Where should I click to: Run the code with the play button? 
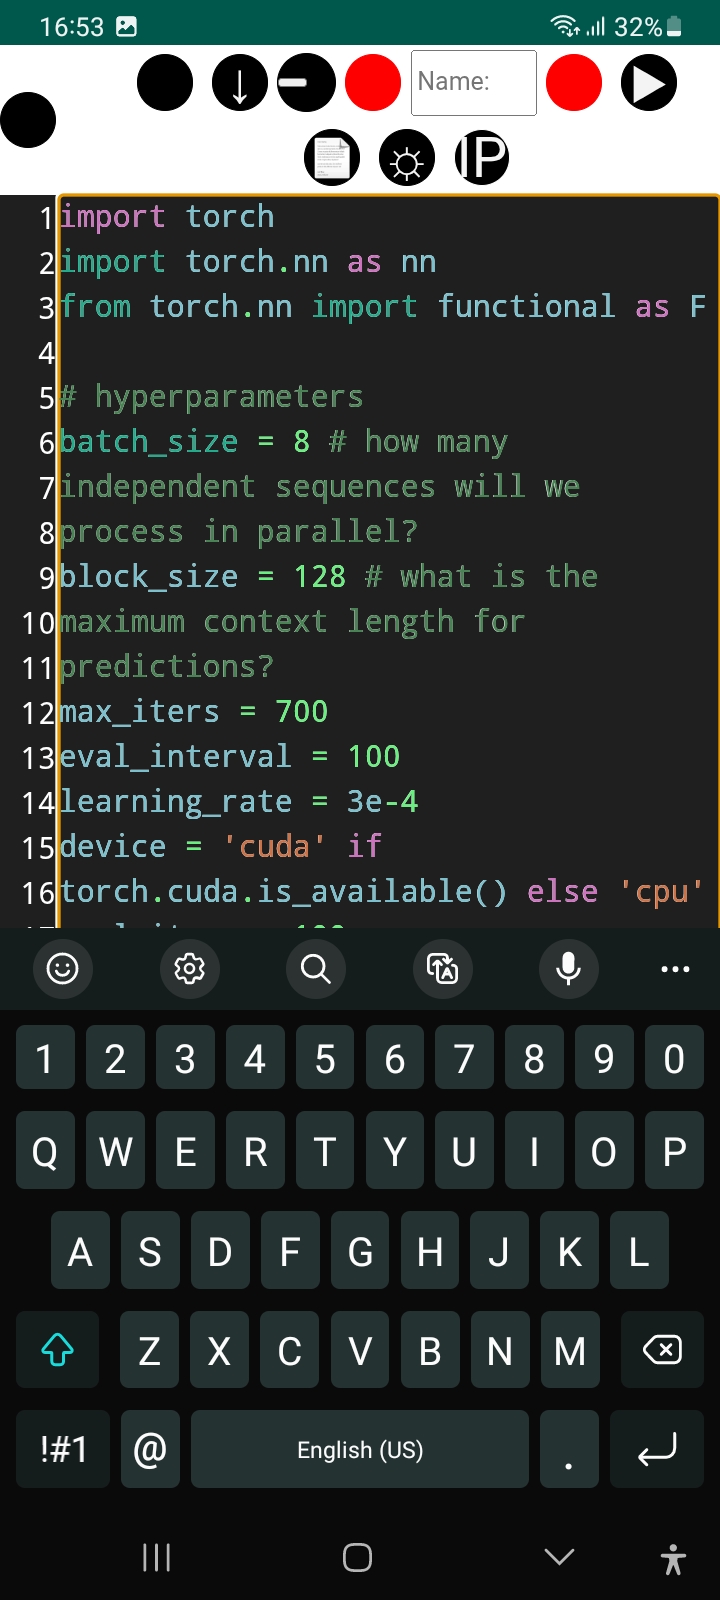[649, 83]
